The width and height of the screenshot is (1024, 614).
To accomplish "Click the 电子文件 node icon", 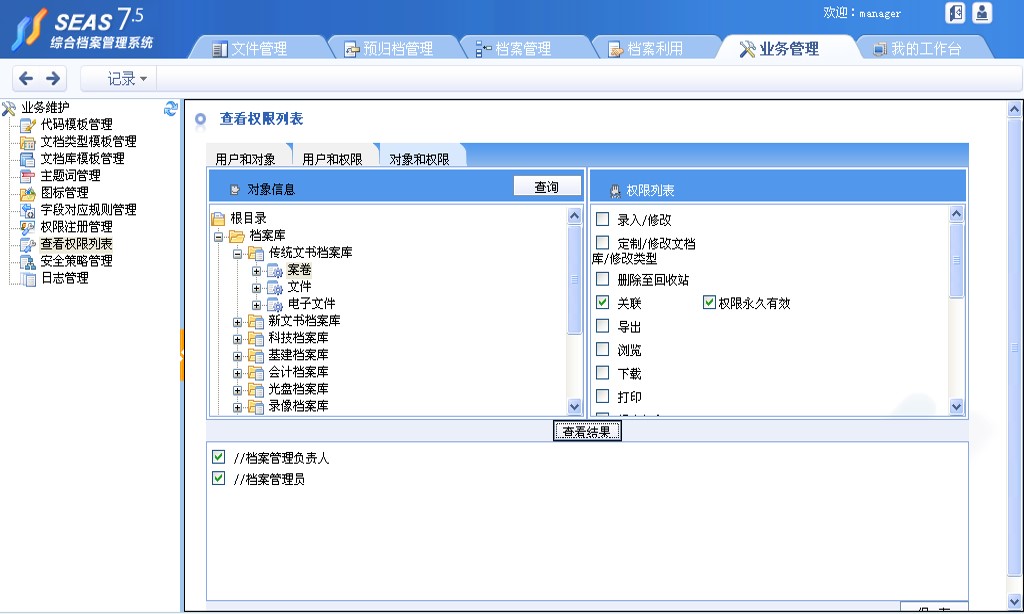I will 275,304.
